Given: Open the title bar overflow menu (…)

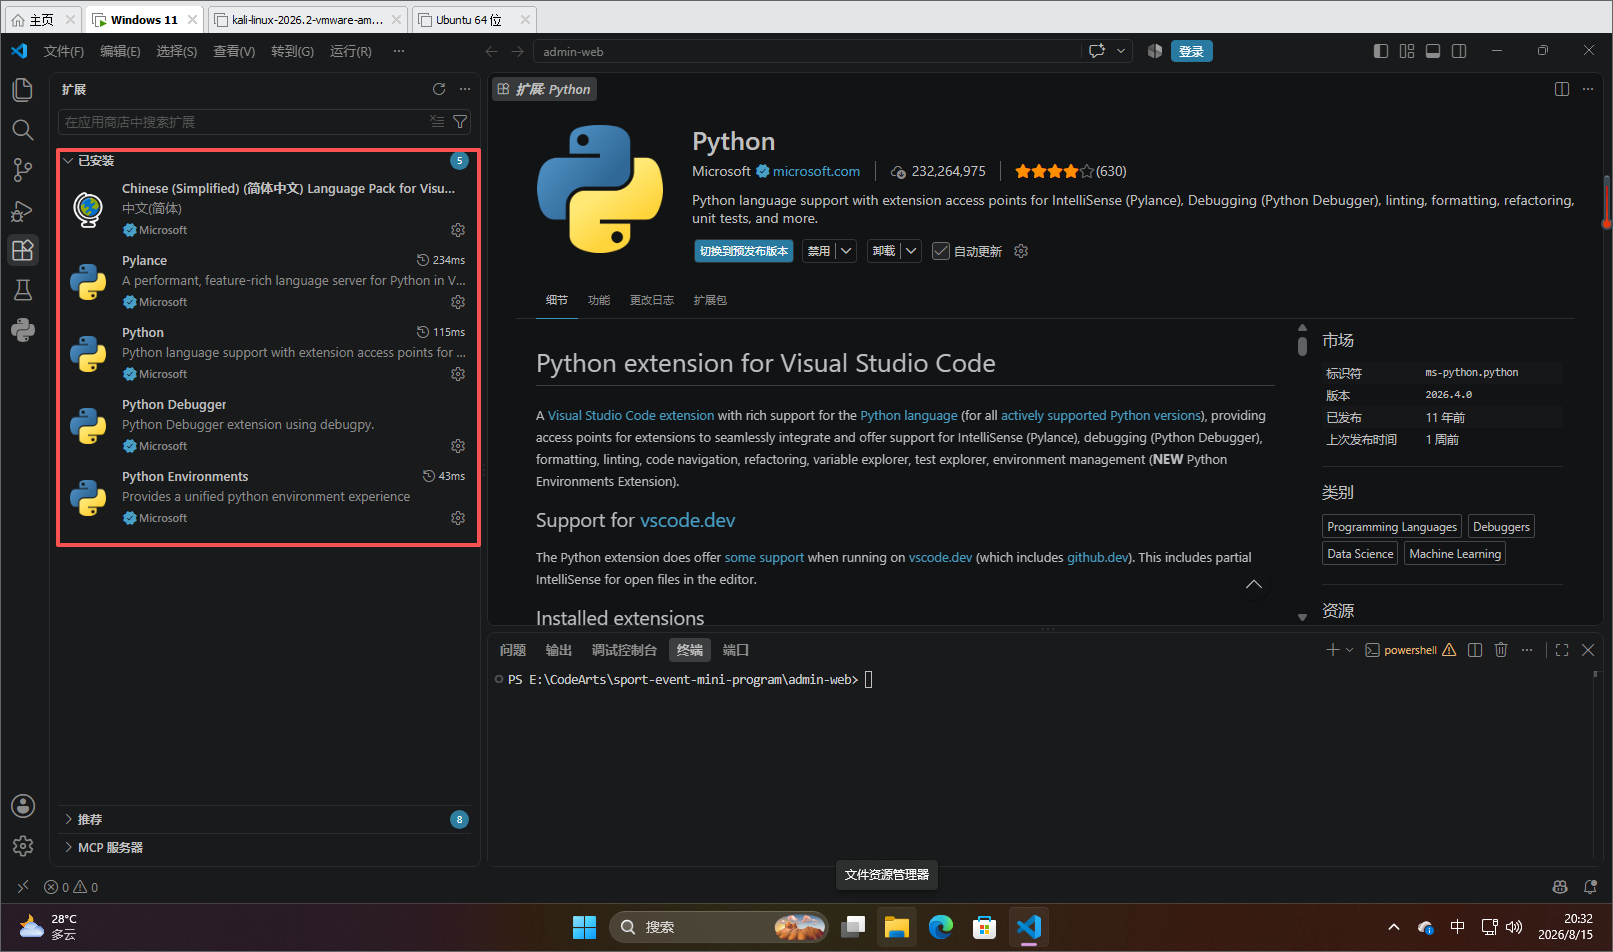Looking at the screenshot, I should pyautogui.click(x=399, y=51).
